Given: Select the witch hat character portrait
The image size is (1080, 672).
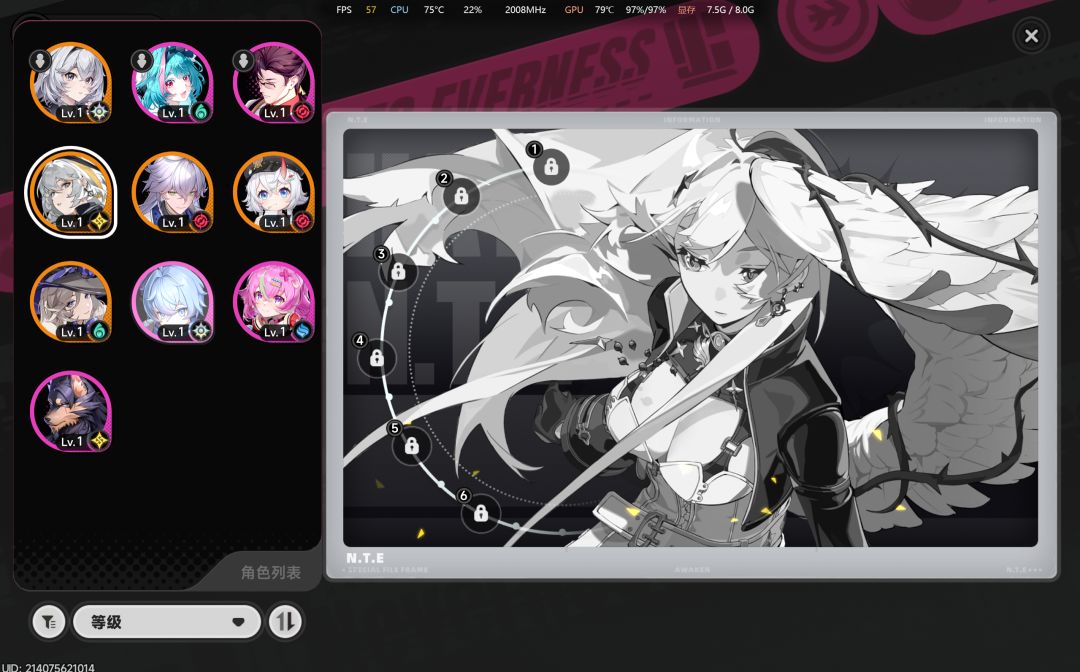Looking at the screenshot, I should (x=71, y=302).
